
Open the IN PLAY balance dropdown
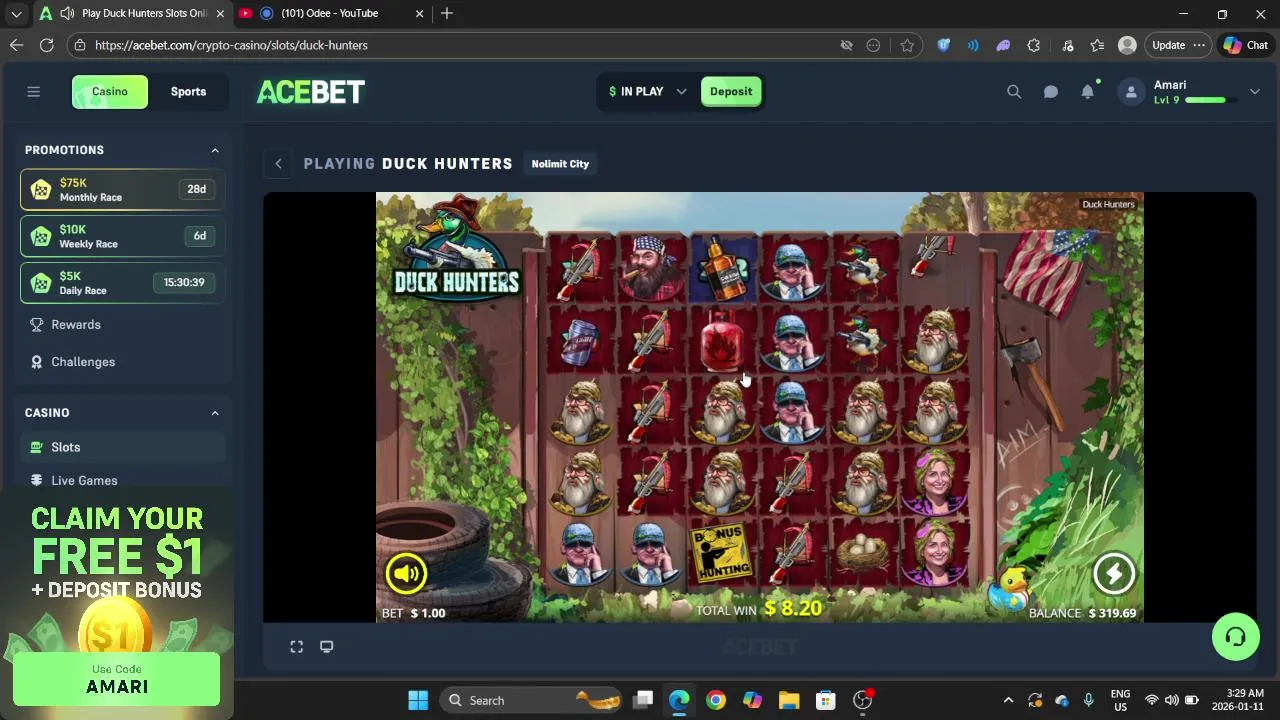coord(647,92)
